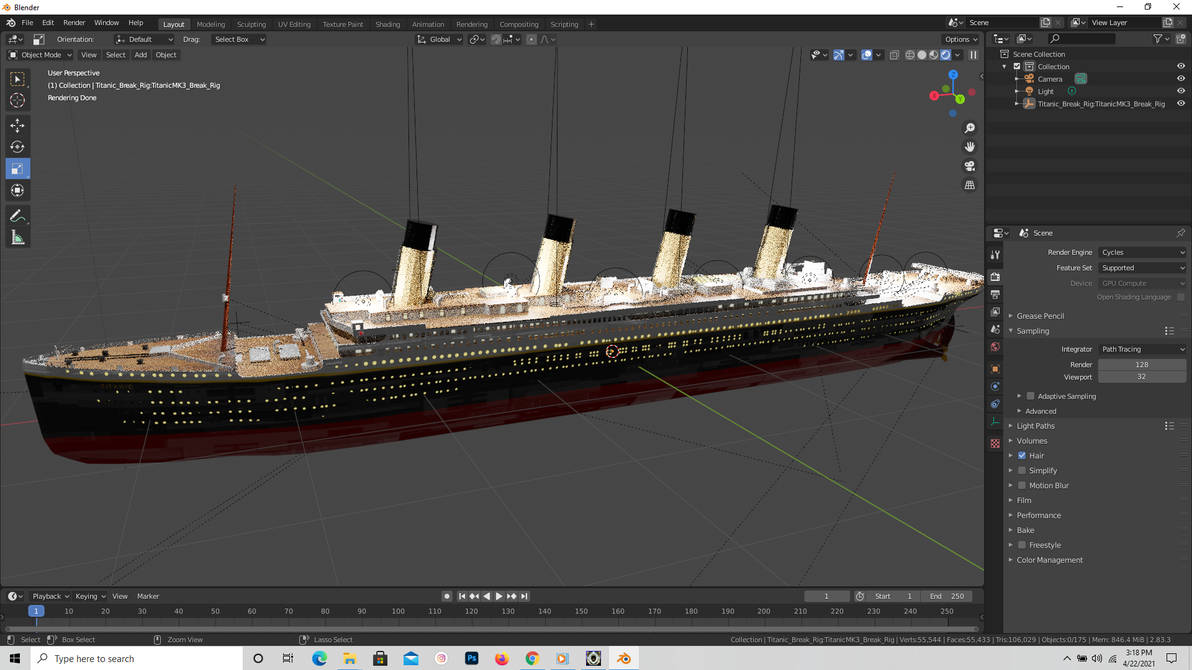
Task: Activate the Scale tool
Action: click(17, 169)
